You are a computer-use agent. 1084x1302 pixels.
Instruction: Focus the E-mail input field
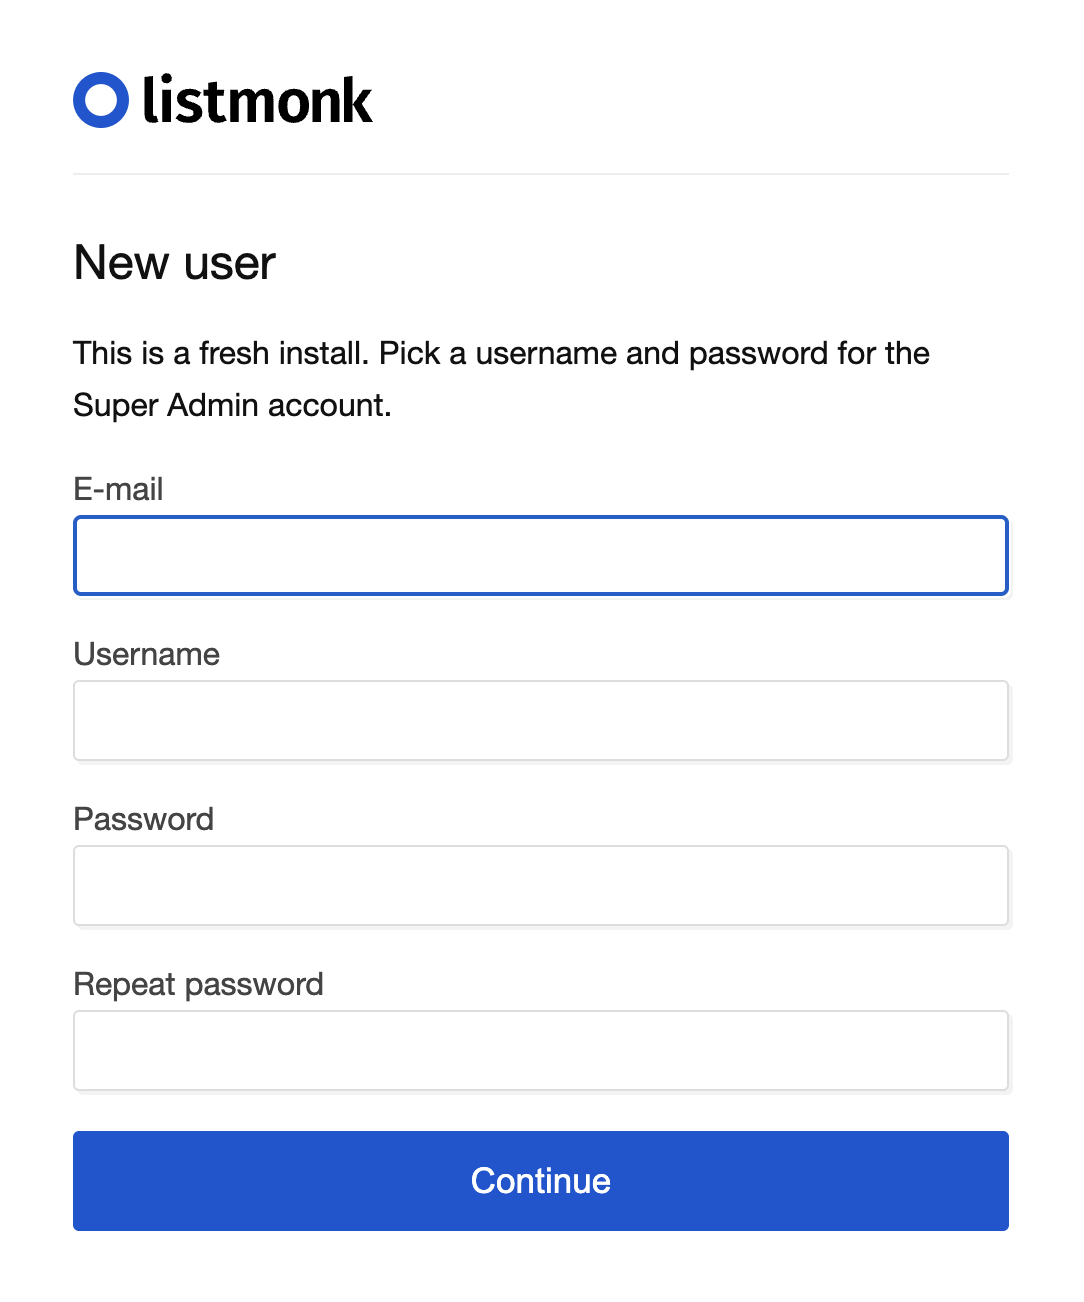click(540, 556)
